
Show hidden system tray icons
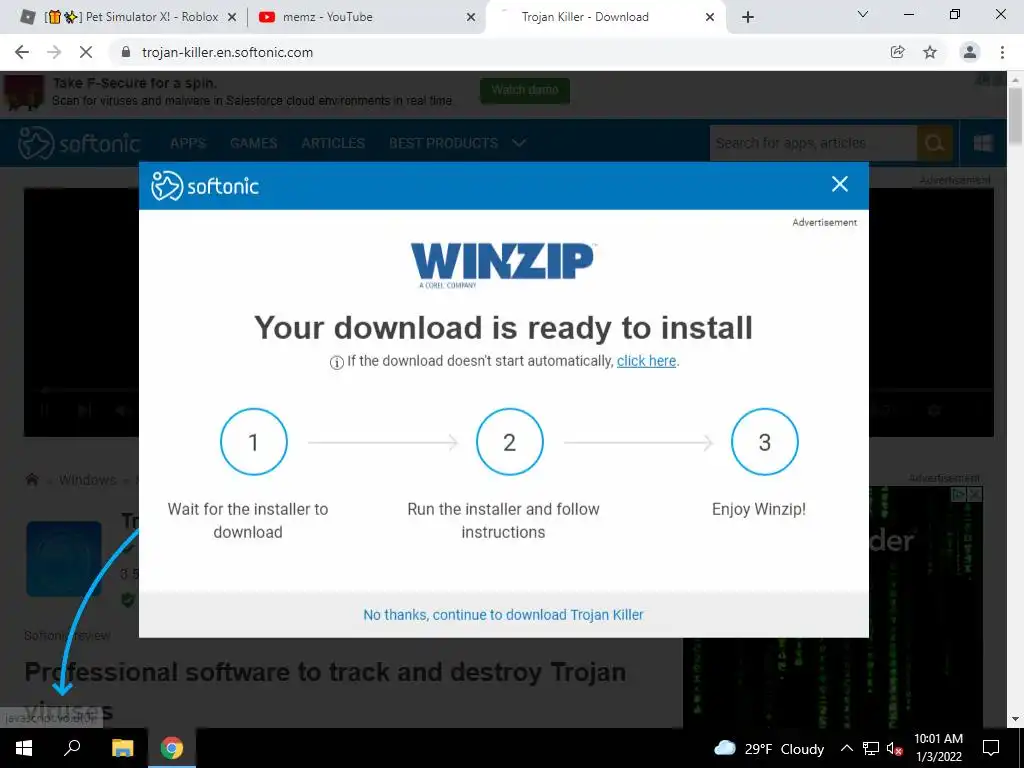846,748
